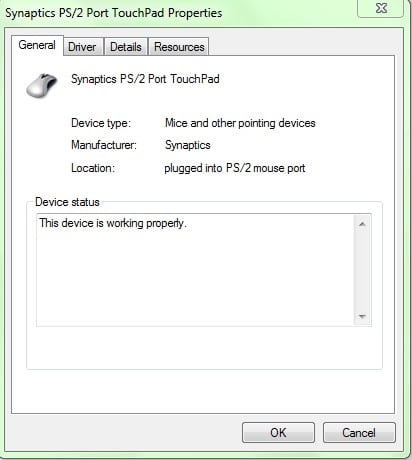The image size is (412, 460).
Task: Select the General tab
Action: point(37,45)
